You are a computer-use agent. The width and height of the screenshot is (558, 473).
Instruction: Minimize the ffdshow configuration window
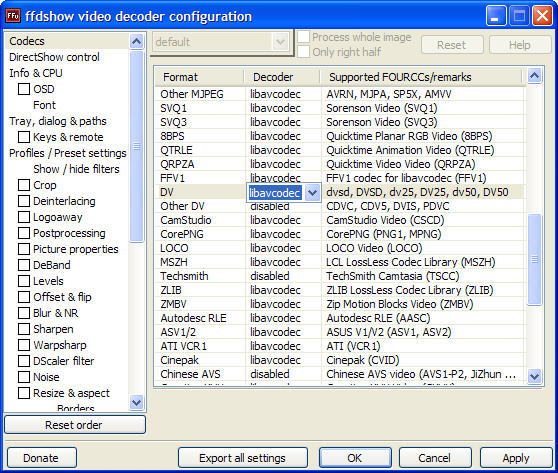[x=496, y=16]
